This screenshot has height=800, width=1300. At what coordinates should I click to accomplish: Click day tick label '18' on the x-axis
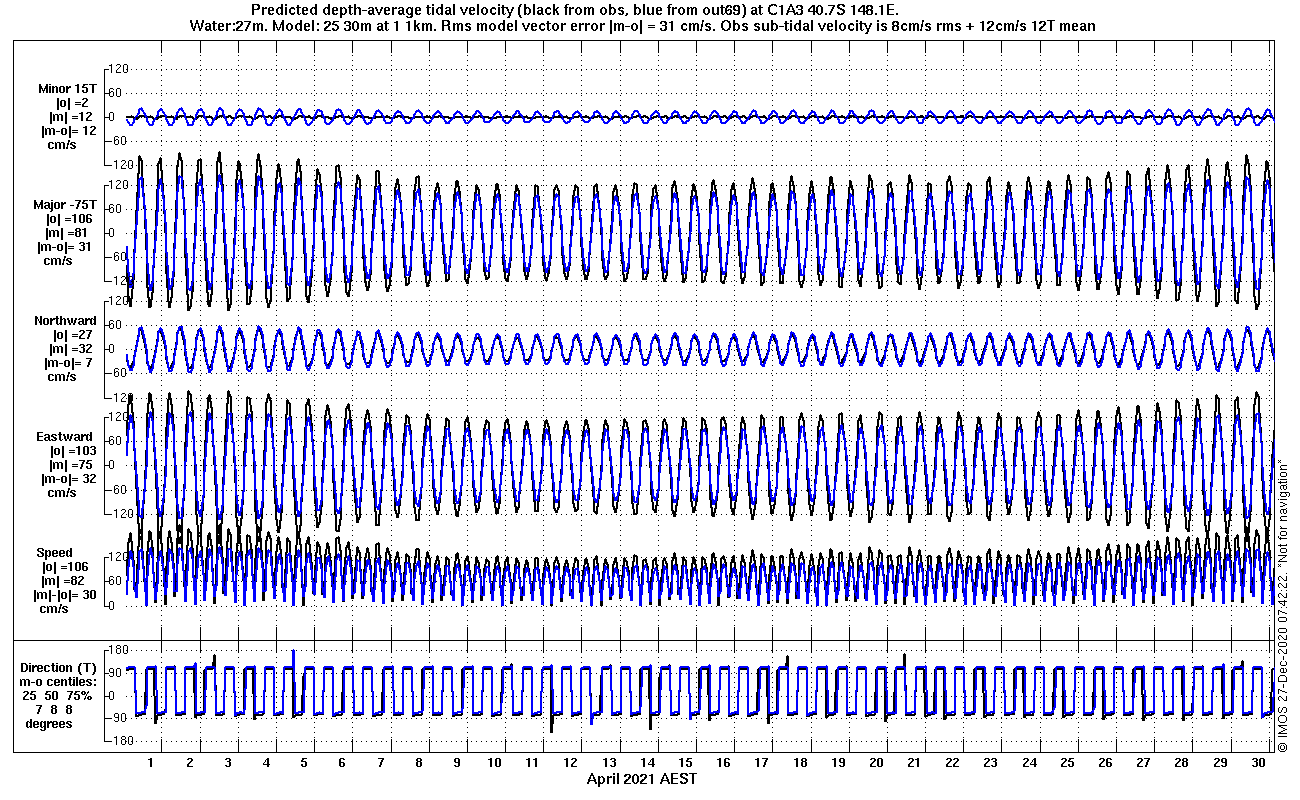pos(801,763)
